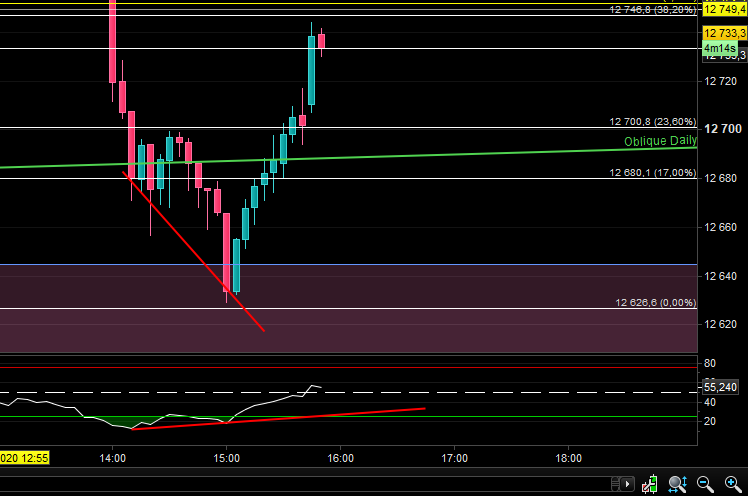Click the 15:00 time axis label
The width and height of the screenshot is (748, 496).
227,458
